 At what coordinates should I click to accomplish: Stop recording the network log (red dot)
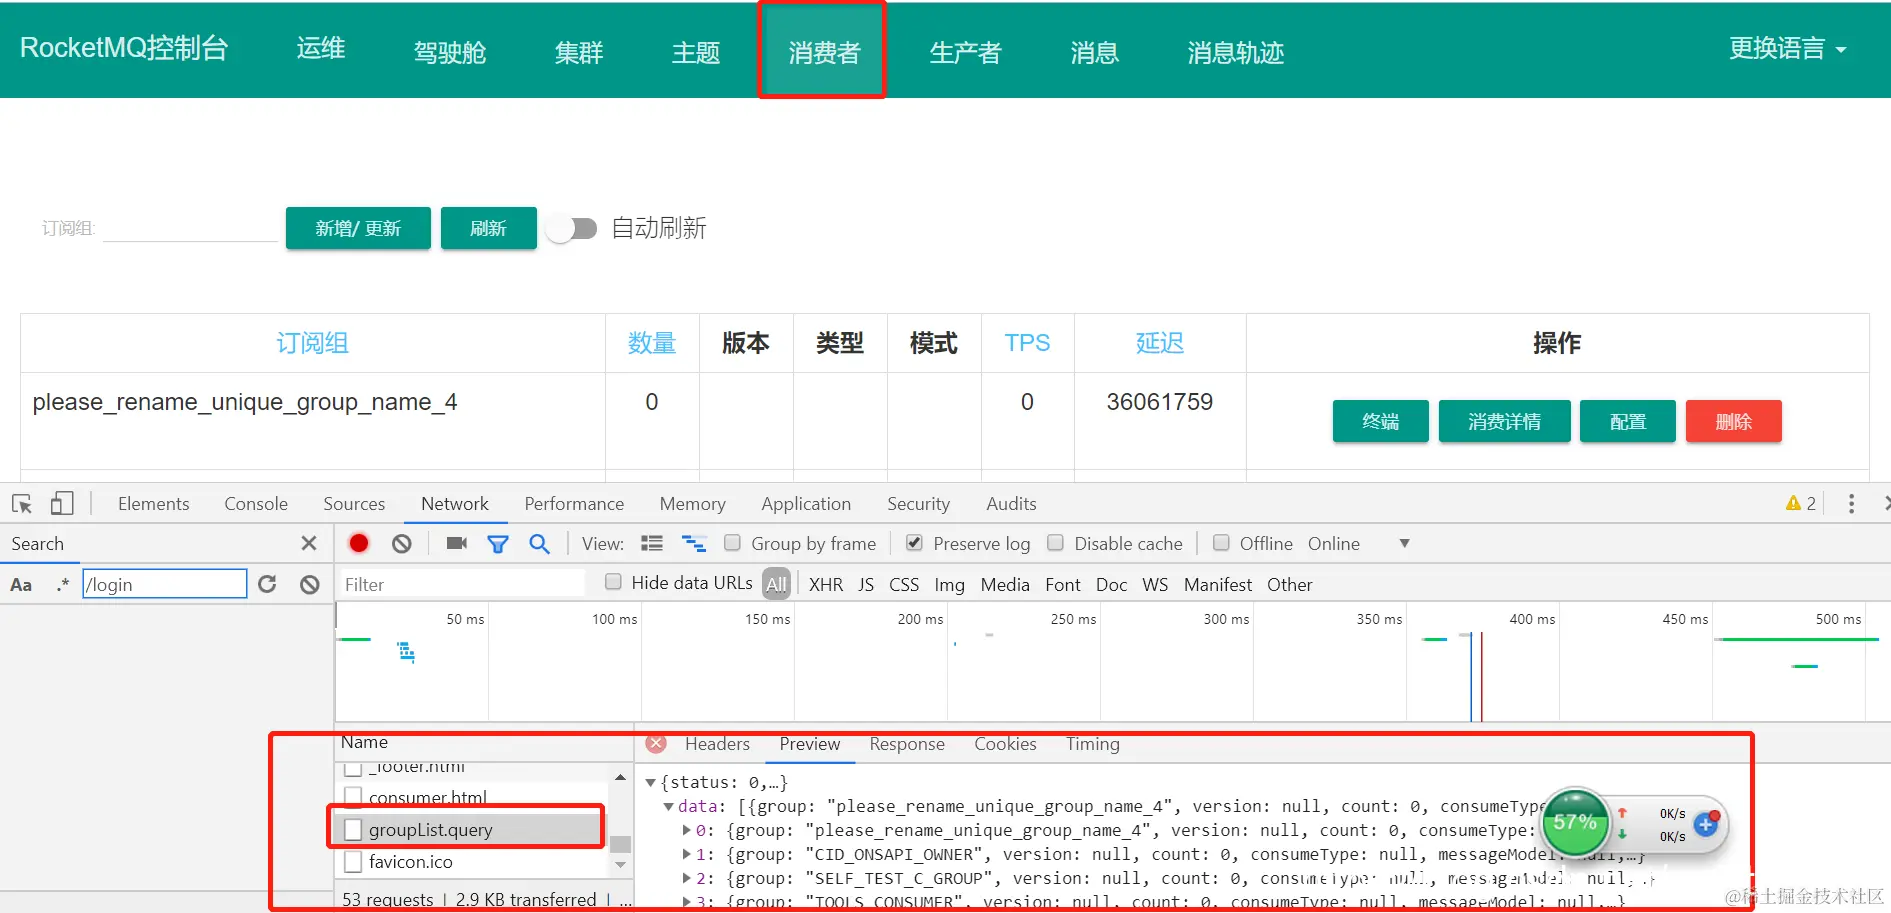359,543
